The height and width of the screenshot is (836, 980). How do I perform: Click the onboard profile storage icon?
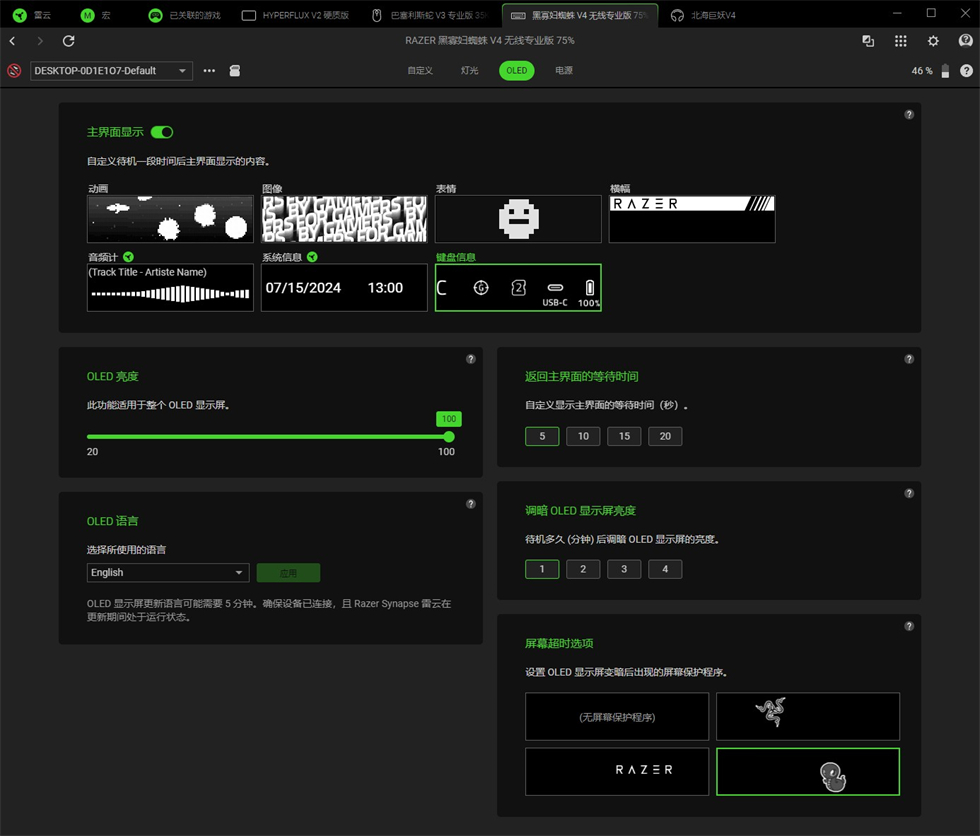tap(234, 71)
